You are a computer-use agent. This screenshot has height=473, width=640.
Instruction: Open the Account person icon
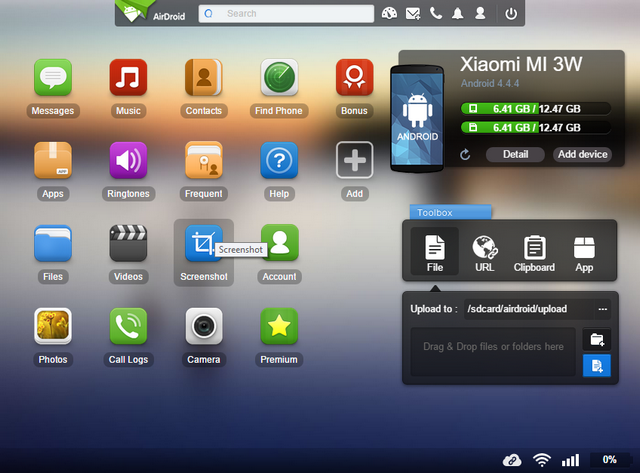tap(280, 243)
